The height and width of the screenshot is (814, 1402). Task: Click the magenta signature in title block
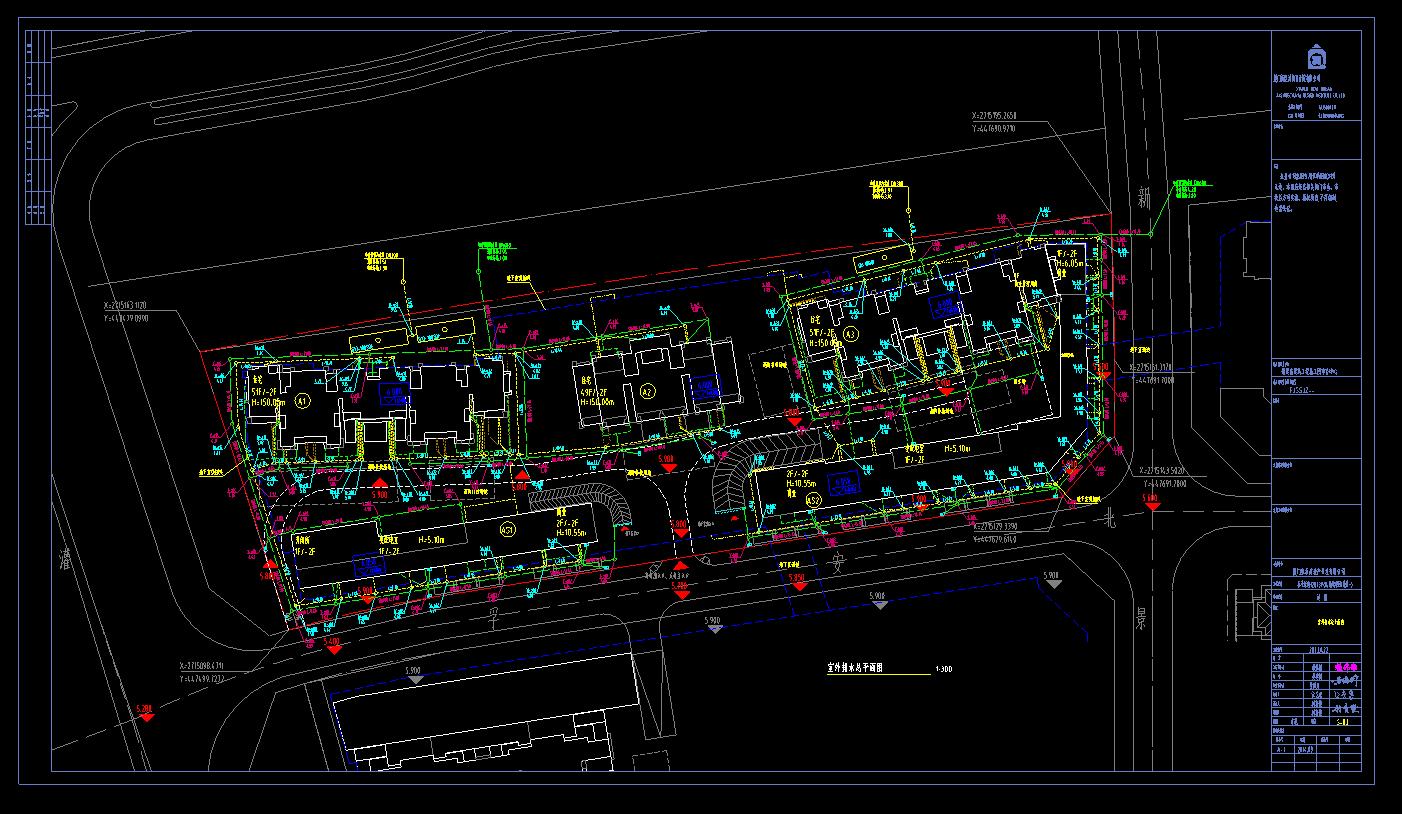tap(1346, 667)
